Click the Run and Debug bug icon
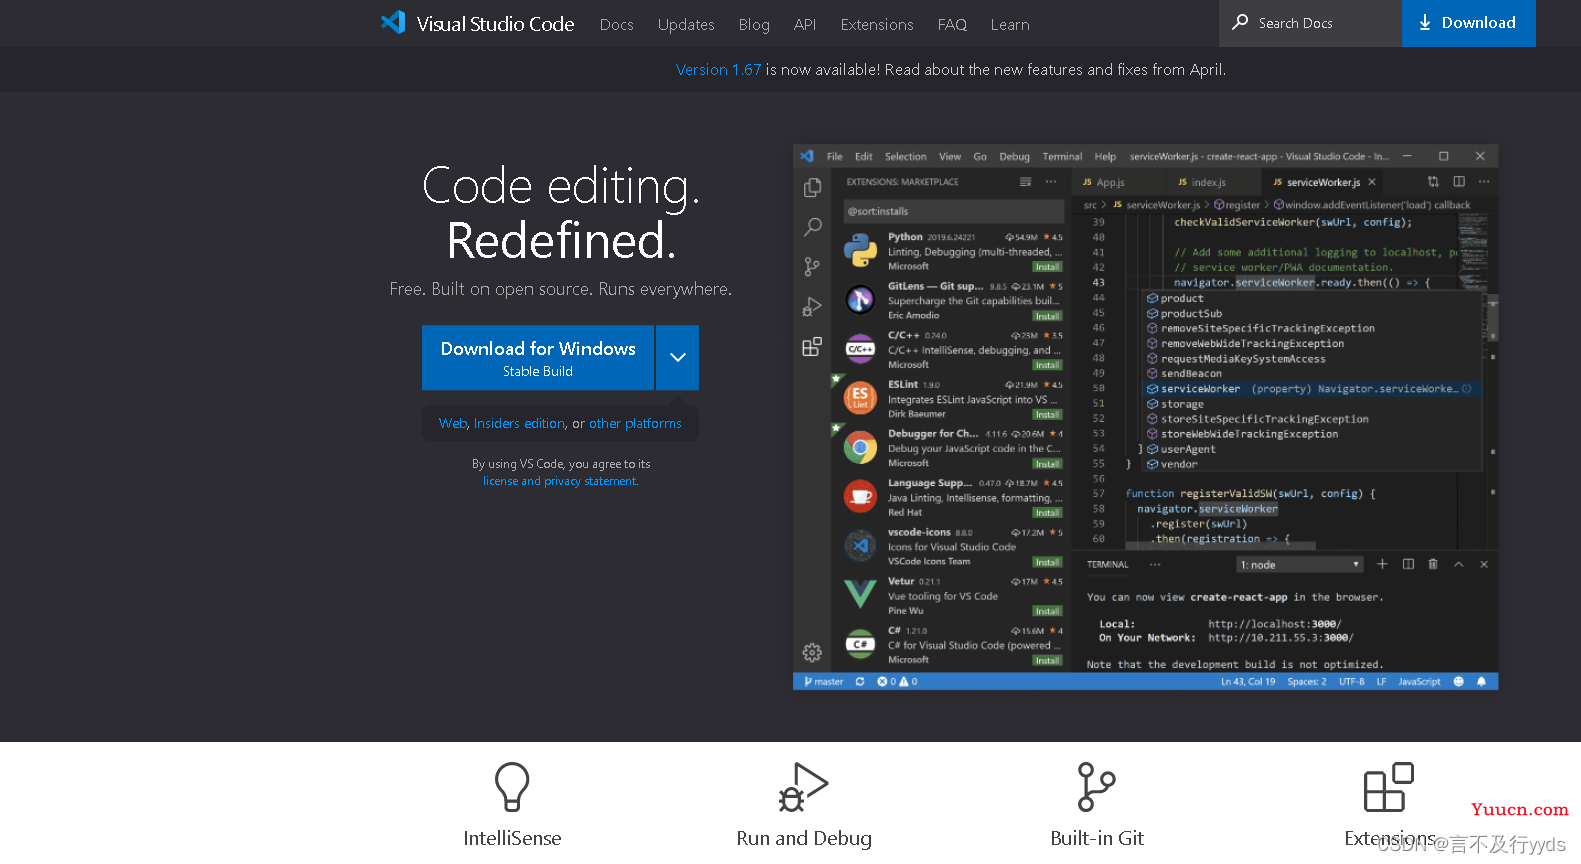 804,787
